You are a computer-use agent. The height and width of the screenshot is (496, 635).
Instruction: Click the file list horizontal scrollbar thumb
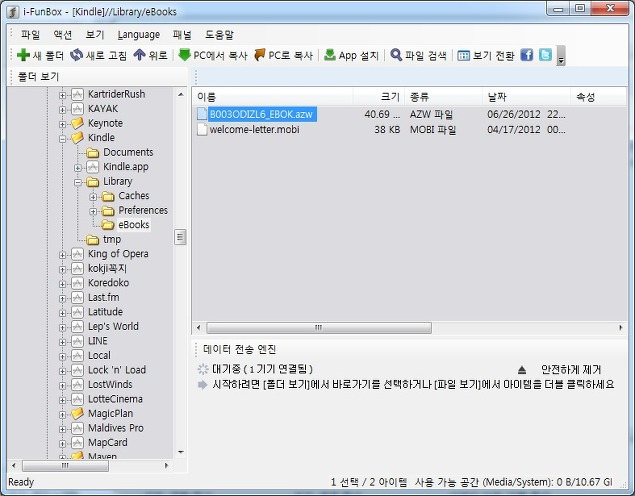(319, 327)
